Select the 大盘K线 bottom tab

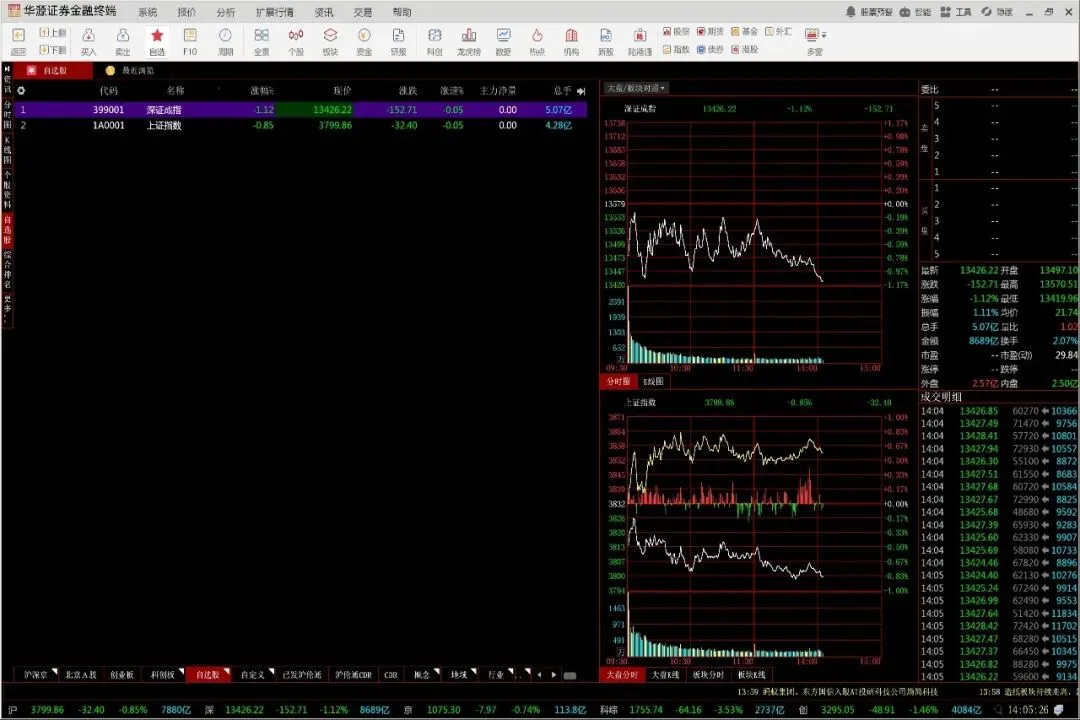(665, 675)
